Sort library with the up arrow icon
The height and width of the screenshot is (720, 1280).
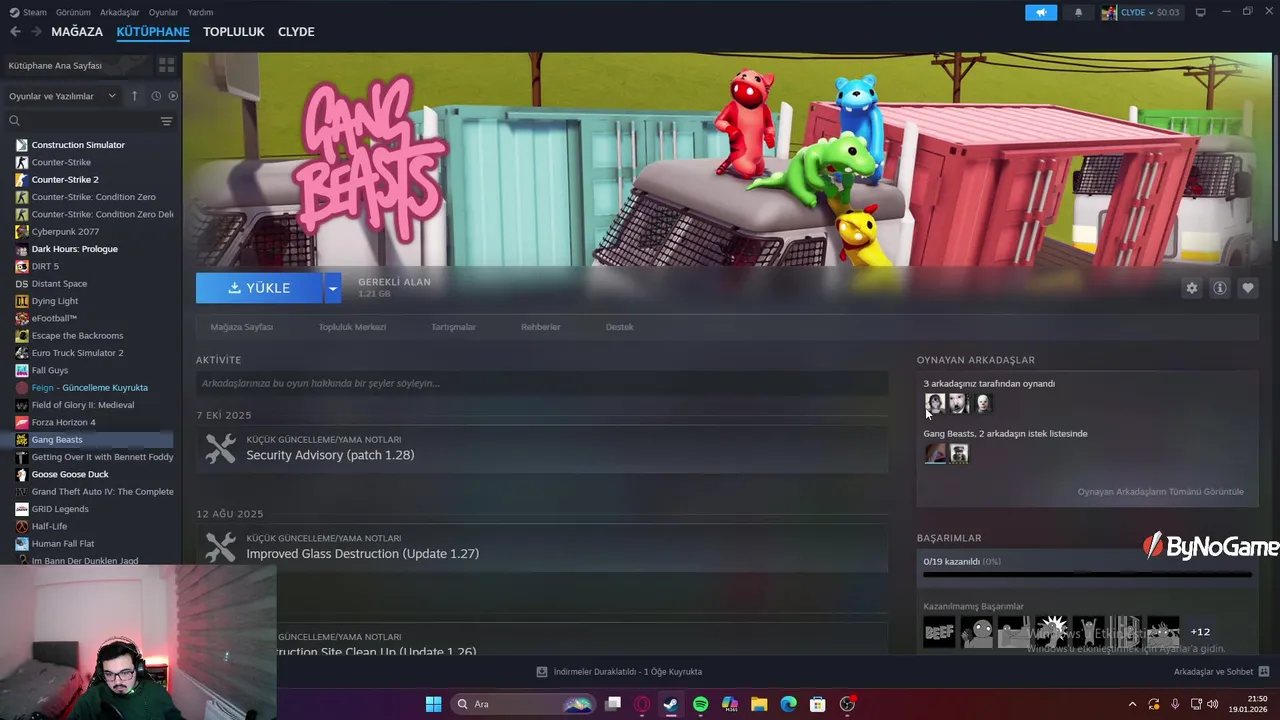tap(135, 96)
